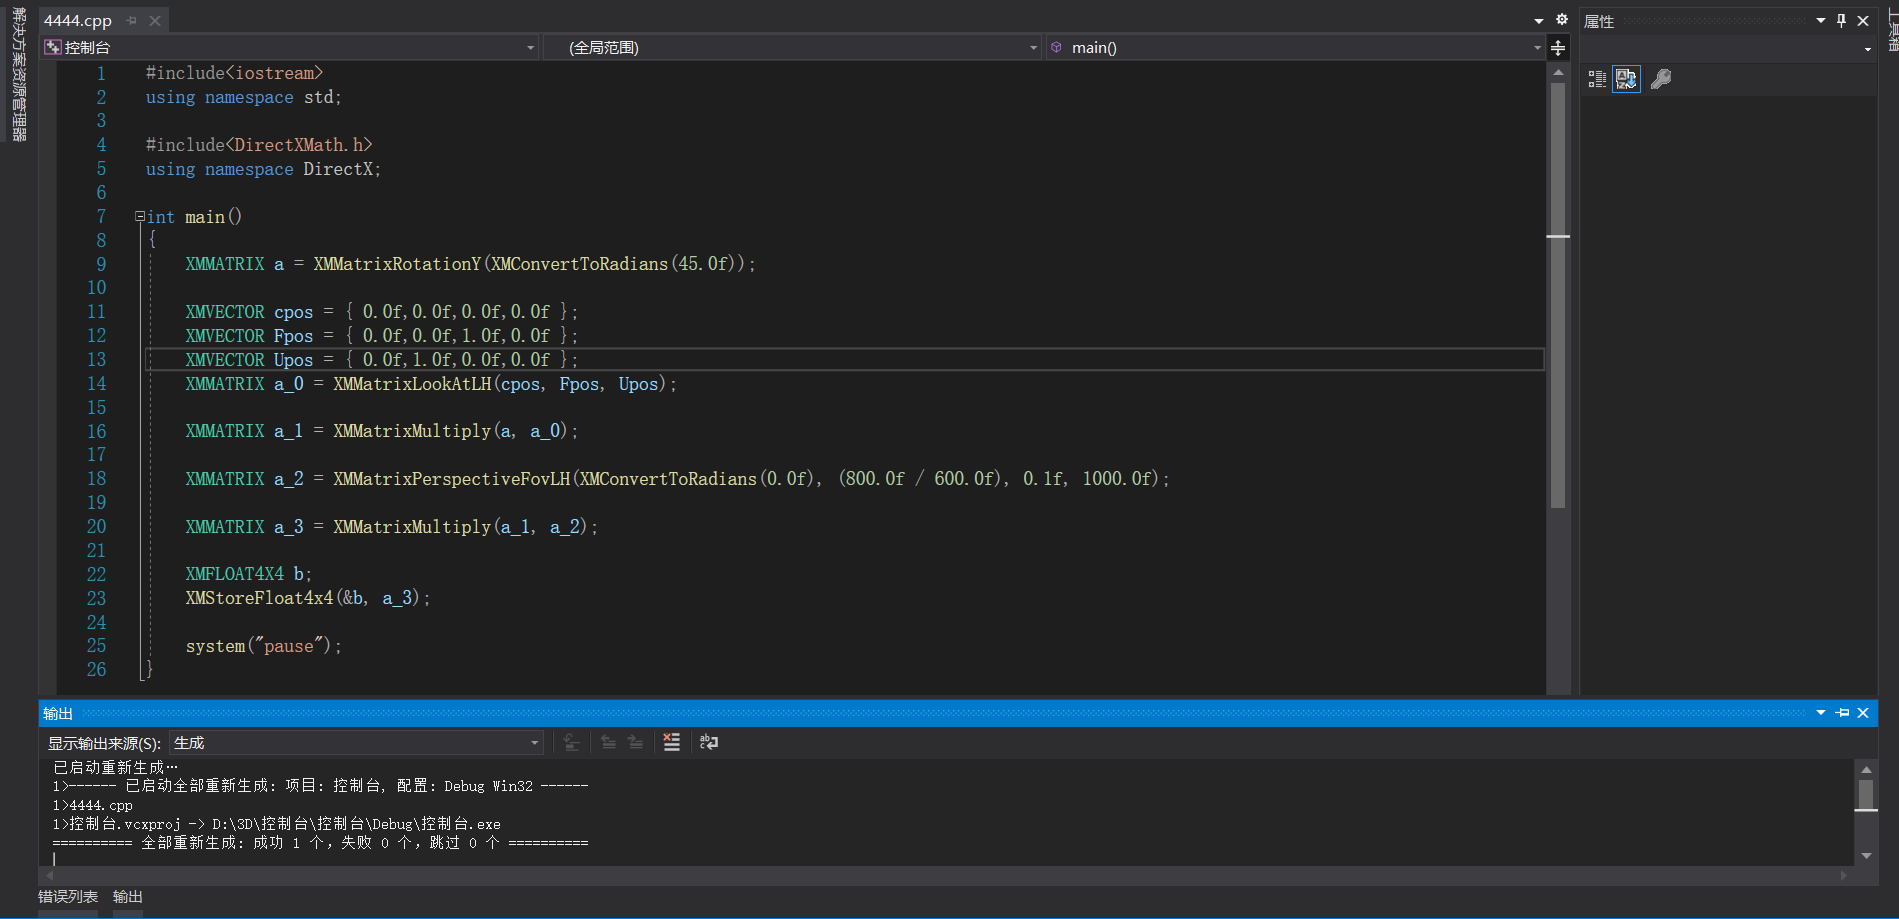Click the XMVECTOR Upos declaration
This screenshot has width=1899, height=919.
tap(381, 360)
